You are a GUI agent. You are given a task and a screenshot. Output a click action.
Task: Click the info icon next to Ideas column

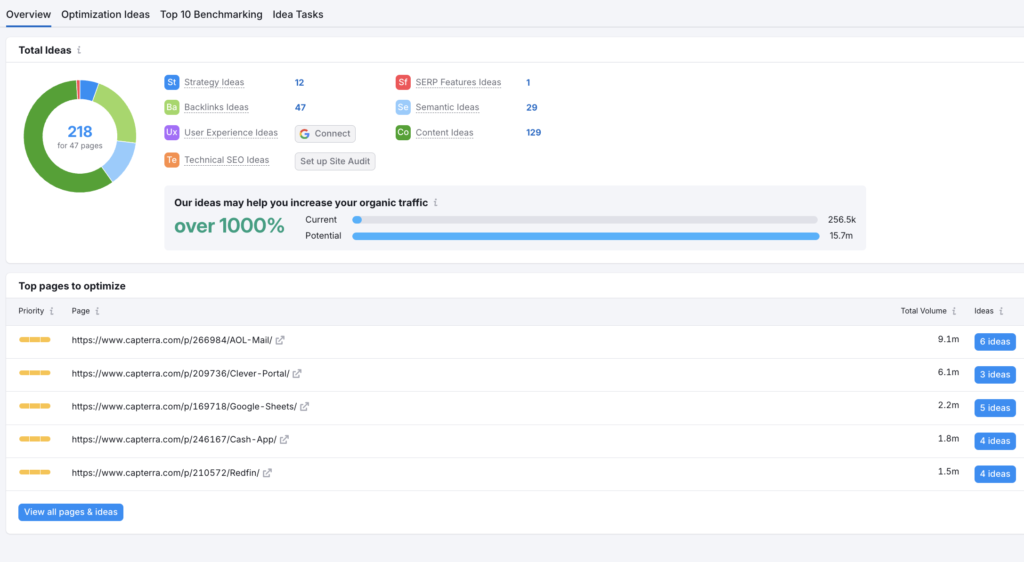1001,311
